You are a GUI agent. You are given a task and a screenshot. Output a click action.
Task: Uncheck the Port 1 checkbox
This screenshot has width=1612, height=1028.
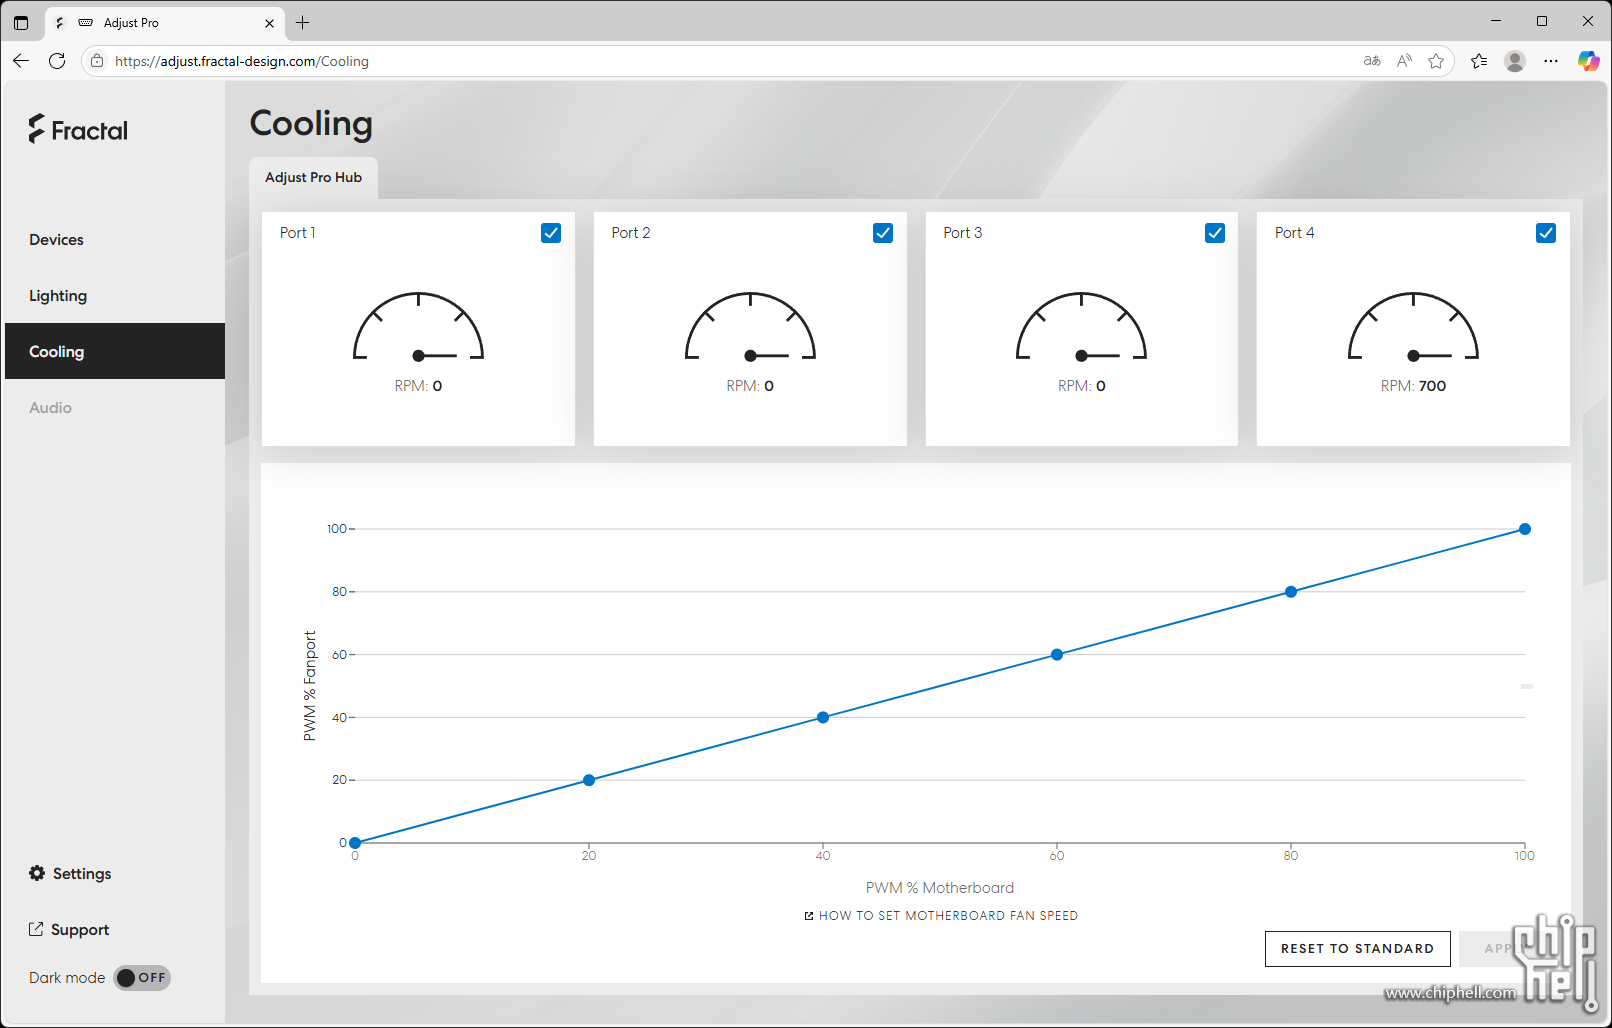tap(551, 233)
